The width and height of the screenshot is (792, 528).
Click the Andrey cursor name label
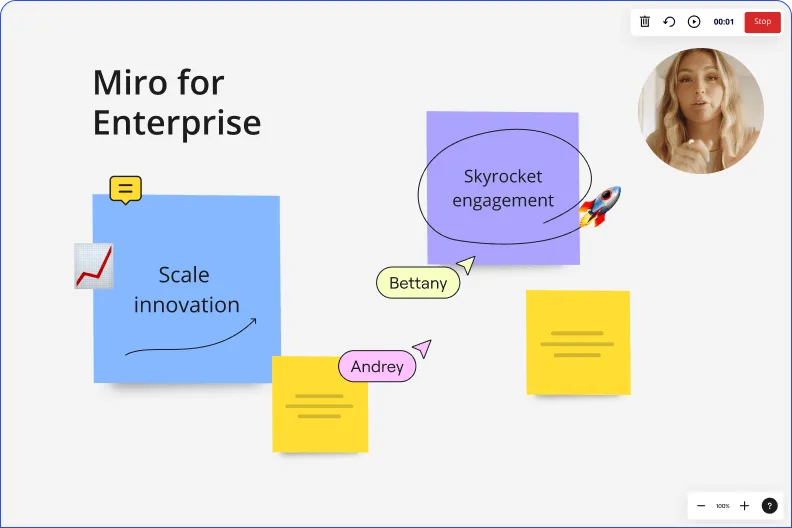tap(377, 366)
